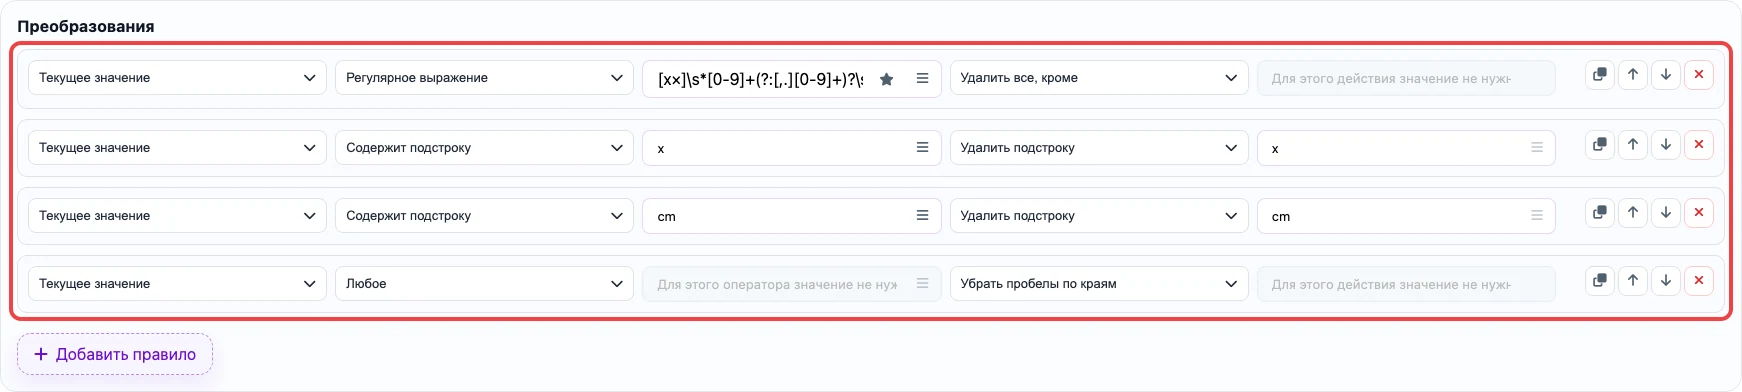Duplicate the rule removing substring cm
The width and height of the screenshot is (1742, 392).
tap(1600, 213)
